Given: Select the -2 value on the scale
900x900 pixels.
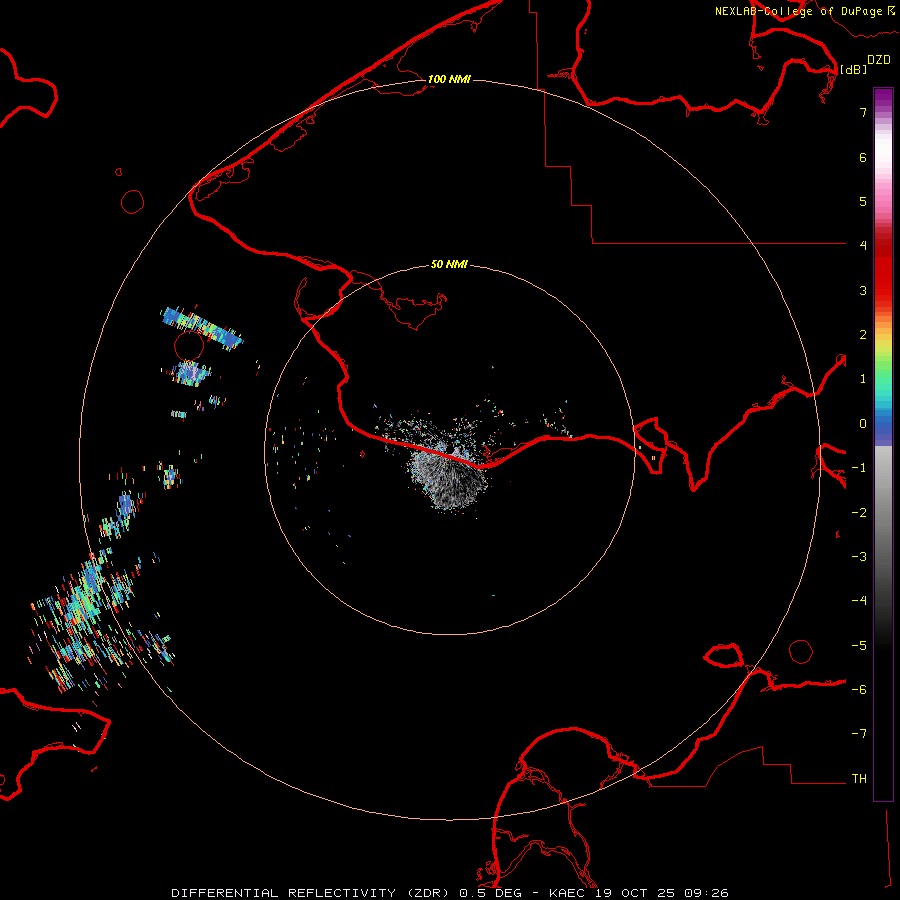Looking at the screenshot, I should 859,513.
